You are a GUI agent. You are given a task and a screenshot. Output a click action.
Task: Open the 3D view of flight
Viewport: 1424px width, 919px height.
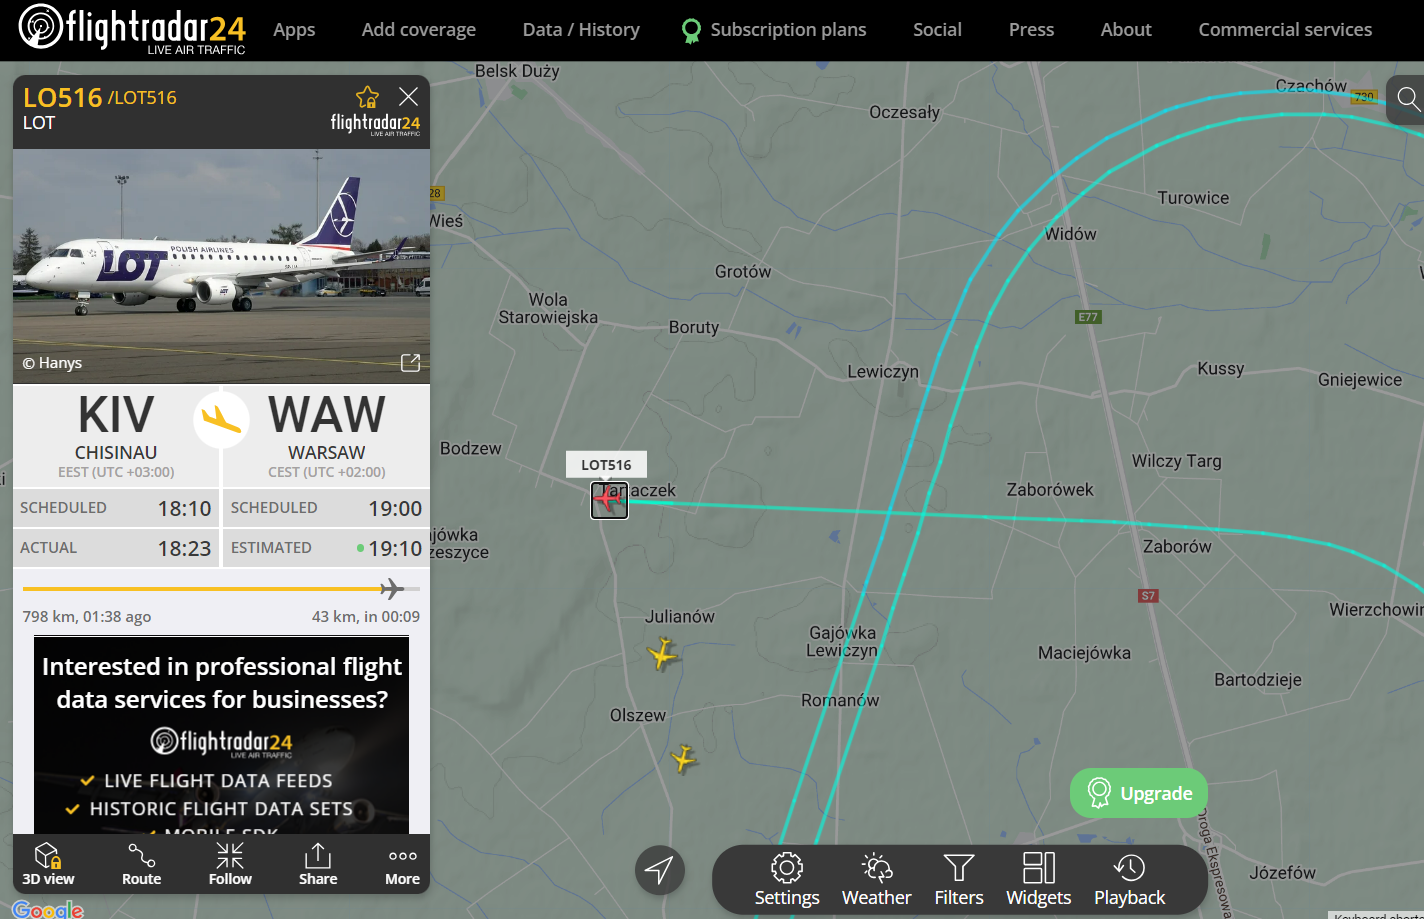coord(48,863)
